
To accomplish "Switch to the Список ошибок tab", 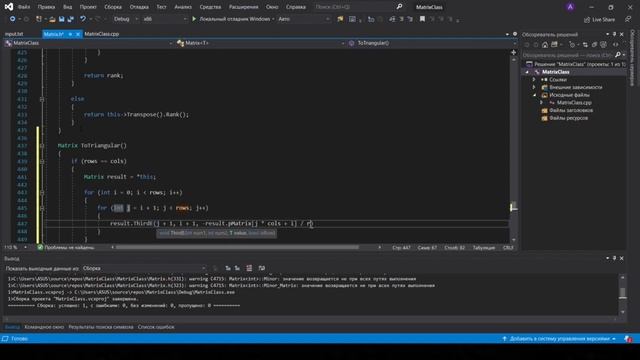I will 156,327.
